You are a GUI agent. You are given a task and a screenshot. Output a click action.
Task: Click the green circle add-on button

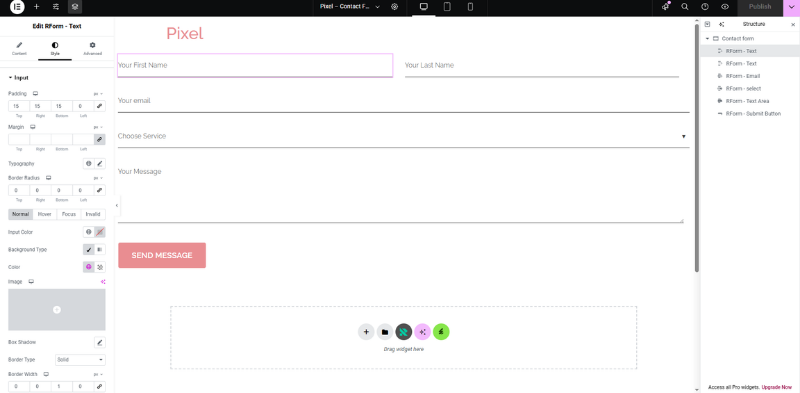point(441,332)
